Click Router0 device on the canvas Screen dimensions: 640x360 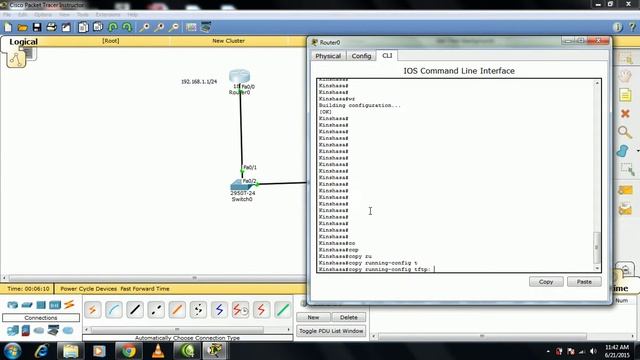(x=240, y=77)
